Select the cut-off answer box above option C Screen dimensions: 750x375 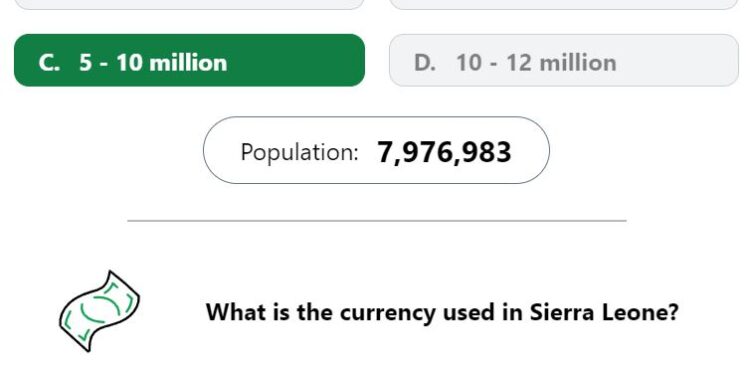pos(189,4)
